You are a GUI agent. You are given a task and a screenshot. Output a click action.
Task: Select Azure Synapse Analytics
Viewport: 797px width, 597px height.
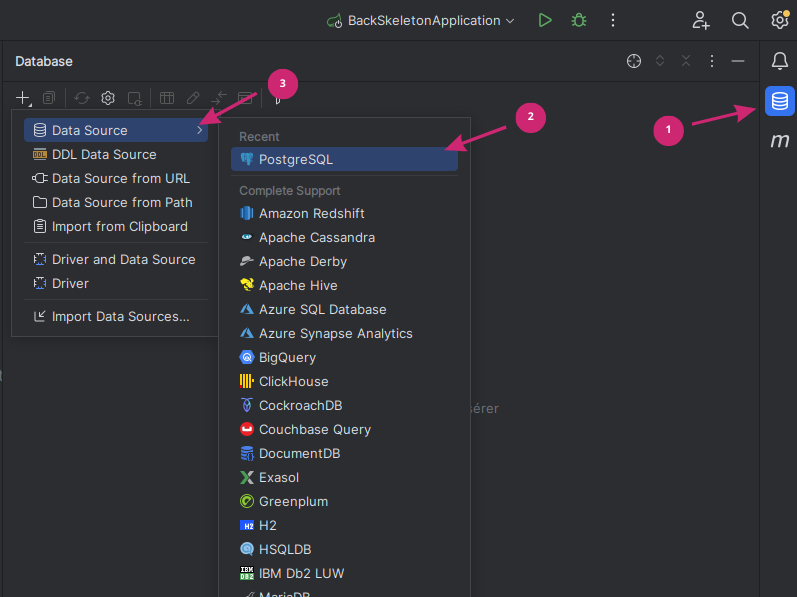344,333
